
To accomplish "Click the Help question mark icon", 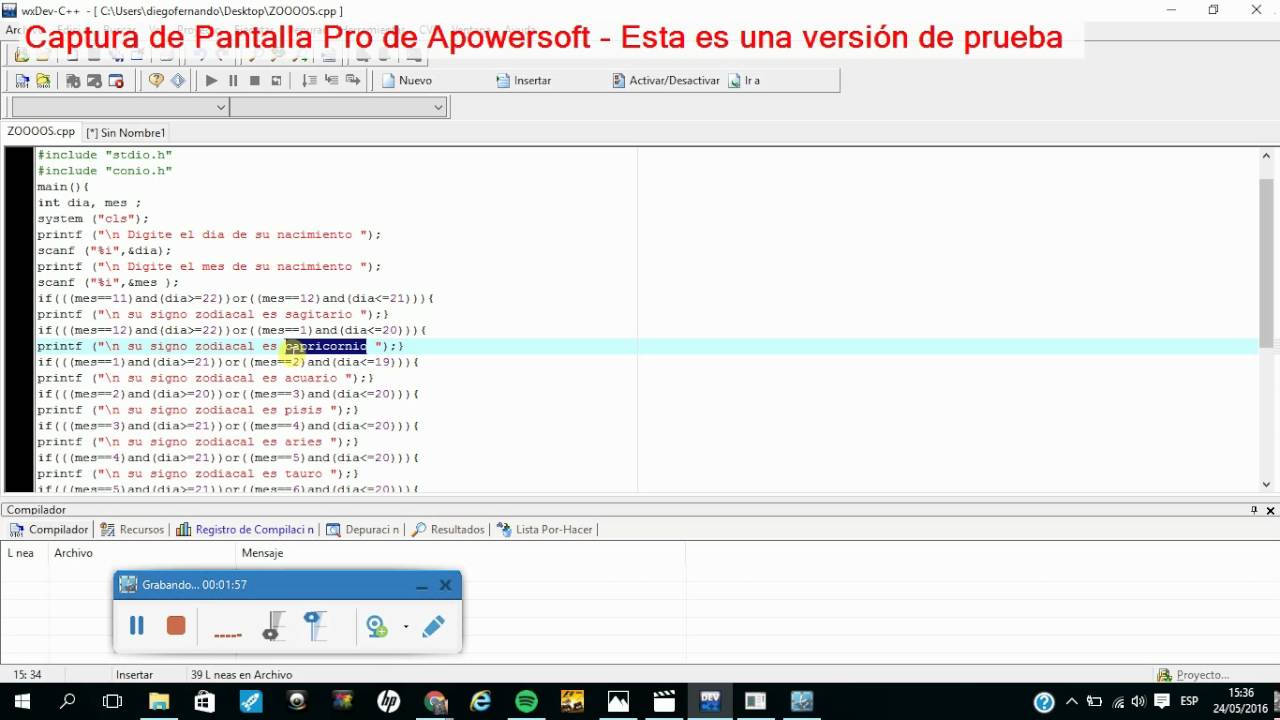I will click(x=156, y=81).
